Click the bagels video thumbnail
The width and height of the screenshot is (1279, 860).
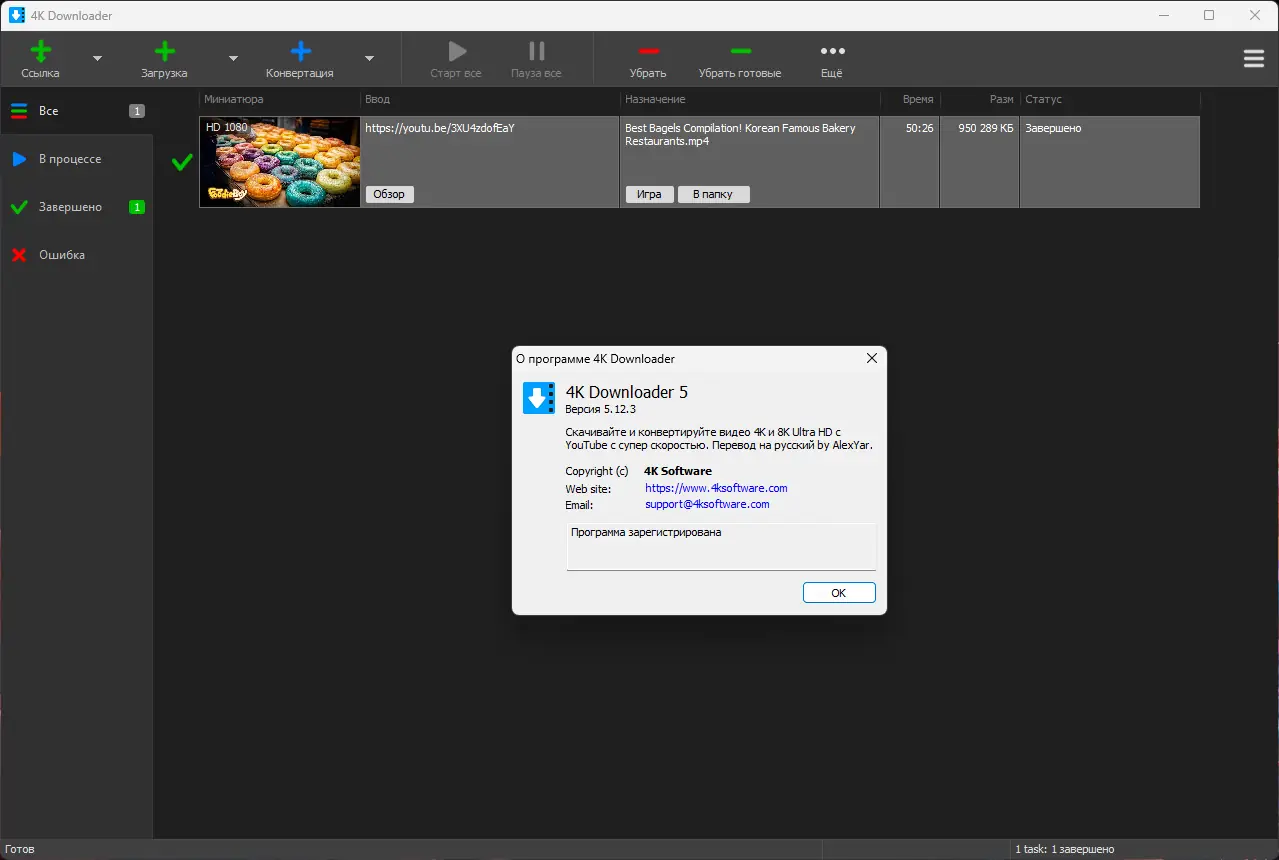[x=280, y=162]
